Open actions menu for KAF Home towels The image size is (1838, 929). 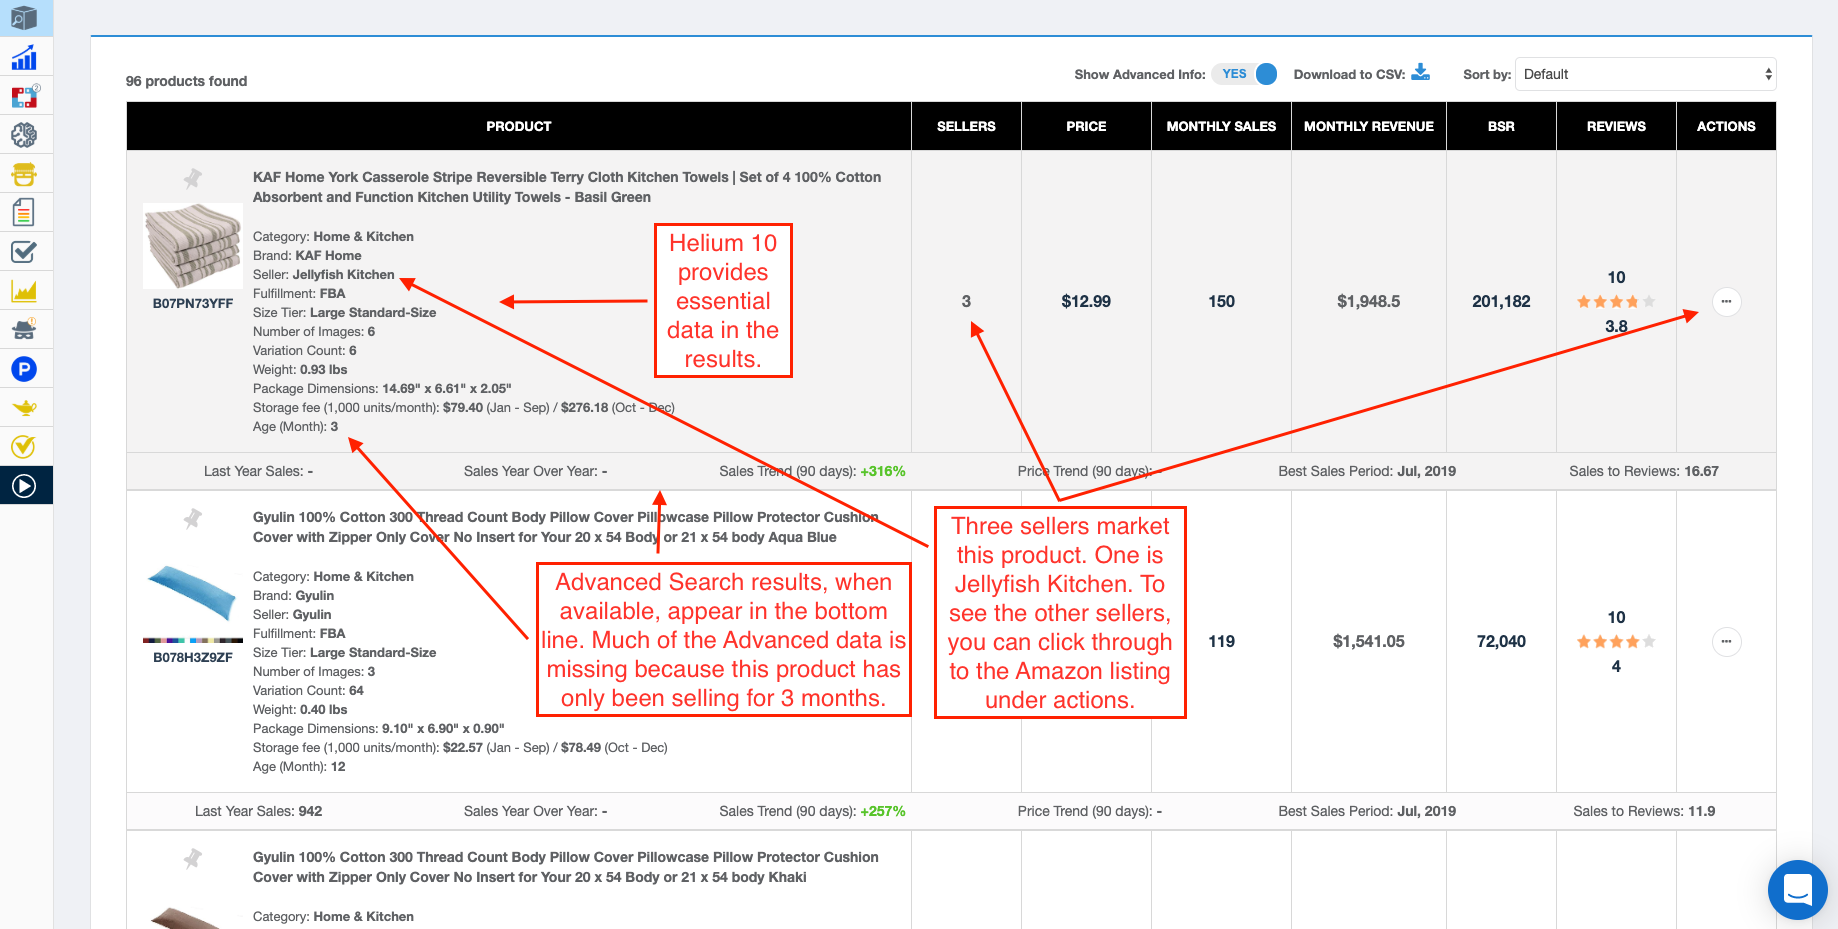coord(1726,302)
